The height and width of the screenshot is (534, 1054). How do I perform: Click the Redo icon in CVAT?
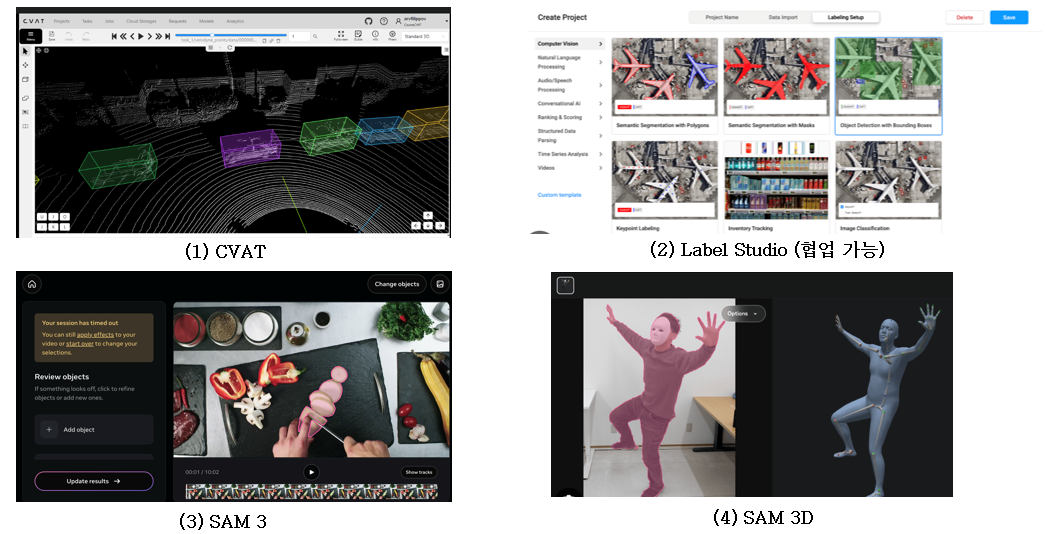[86, 36]
